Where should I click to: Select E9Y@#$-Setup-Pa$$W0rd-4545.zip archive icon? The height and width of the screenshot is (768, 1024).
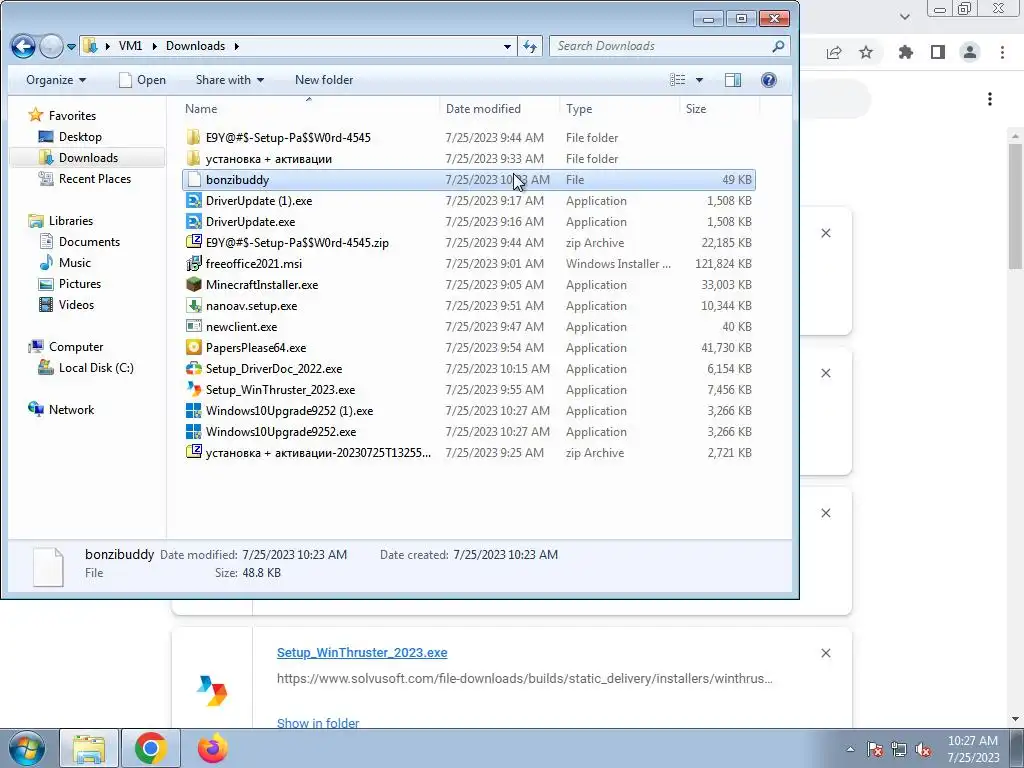(193, 242)
